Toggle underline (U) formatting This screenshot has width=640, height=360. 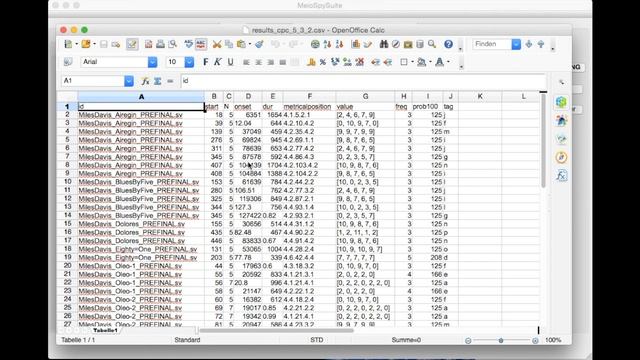pos(230,62)
